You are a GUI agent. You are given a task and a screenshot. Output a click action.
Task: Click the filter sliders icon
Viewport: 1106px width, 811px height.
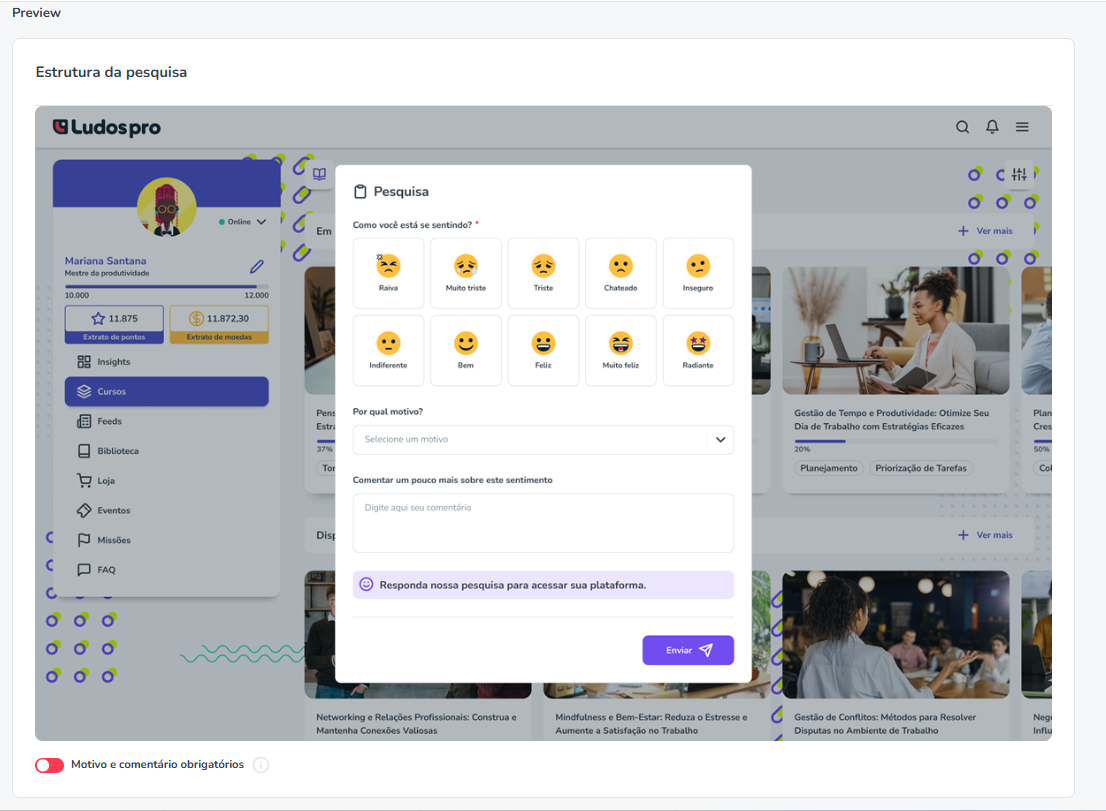point(1019,173)
